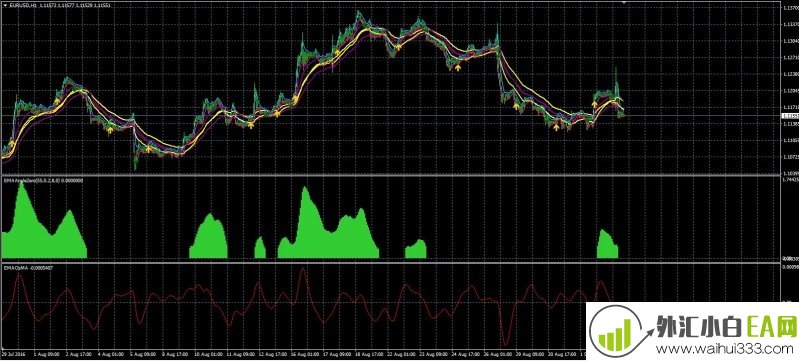
Task: Open the www.waihui333.com link
Action: pos(724,350)
